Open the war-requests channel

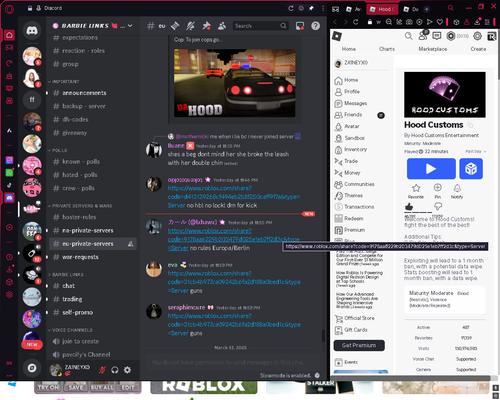coord(93,257)
